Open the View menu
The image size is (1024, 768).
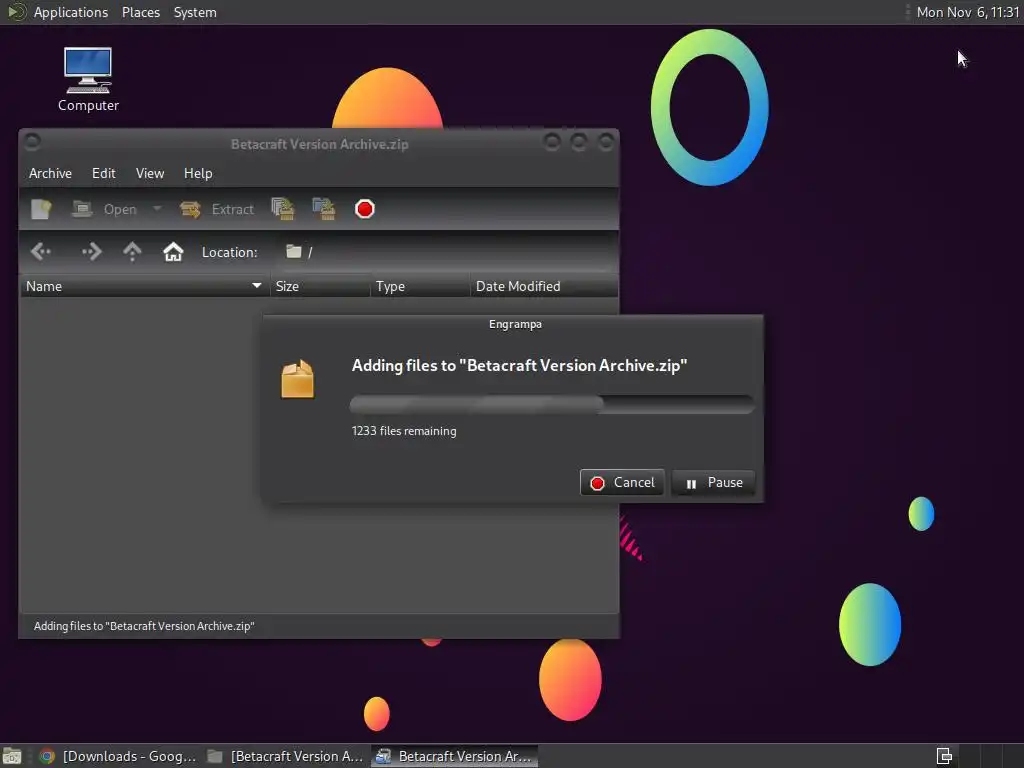coord(150,173)
